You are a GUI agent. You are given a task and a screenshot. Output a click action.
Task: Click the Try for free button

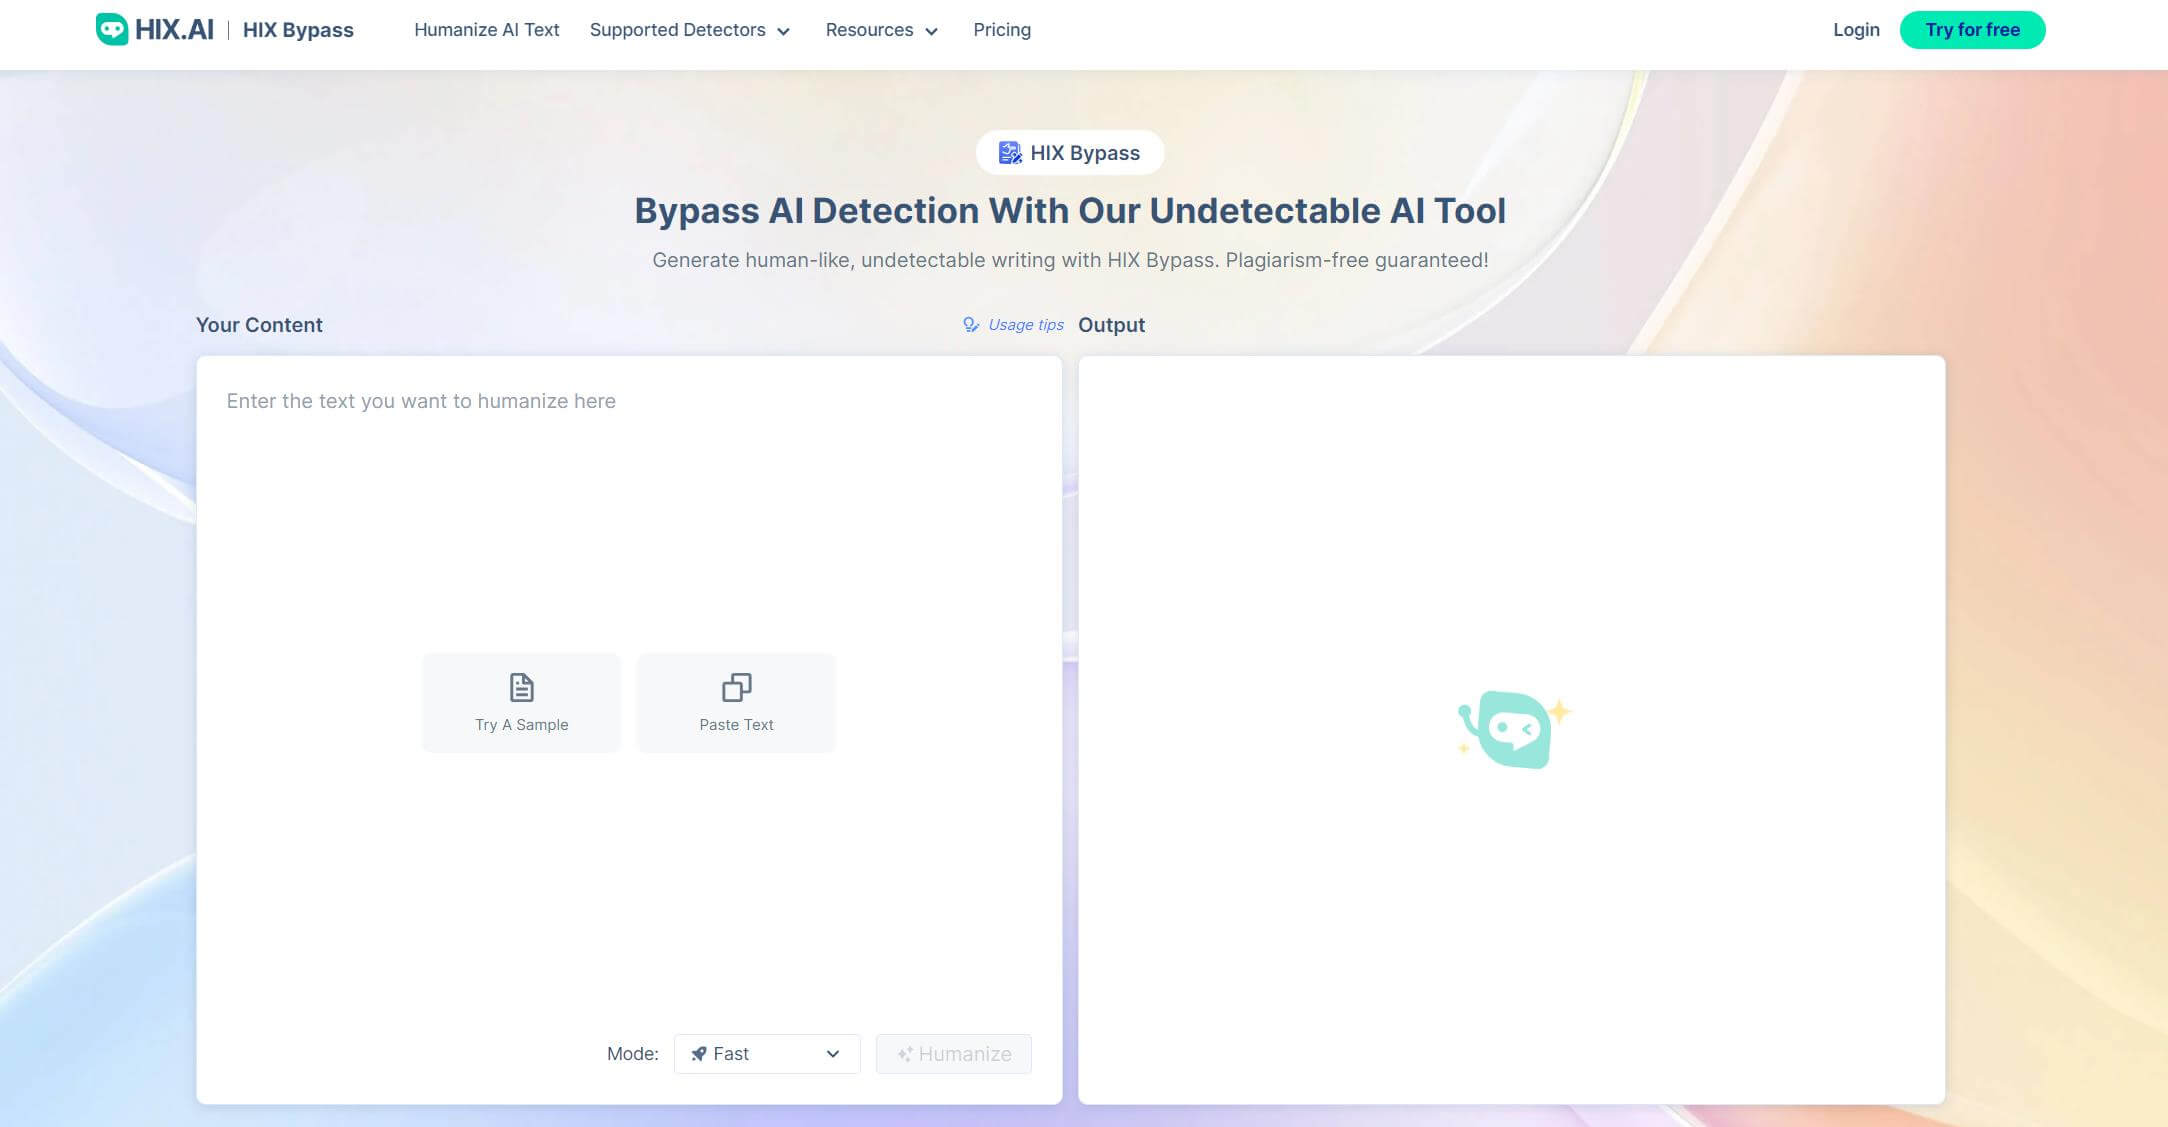pos(1970,29)
